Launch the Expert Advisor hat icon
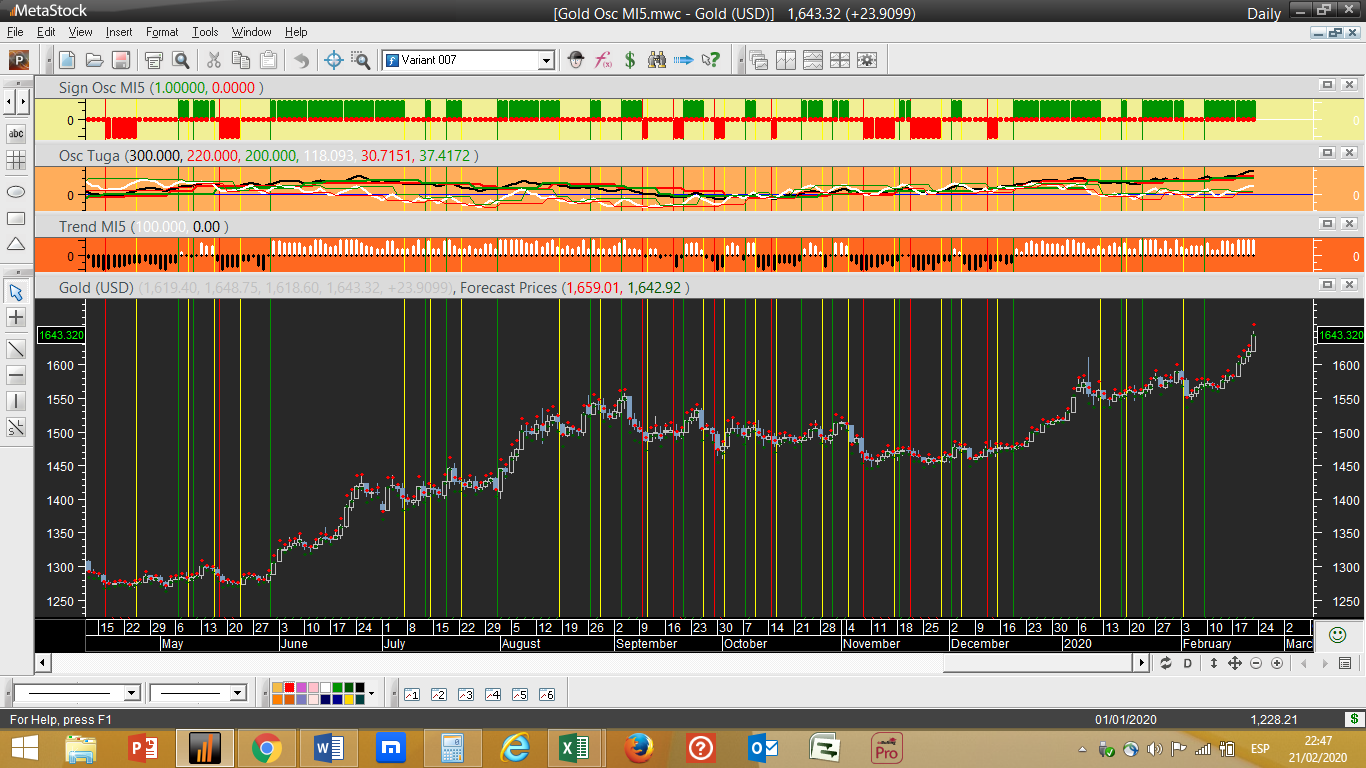 pos(576,60)
